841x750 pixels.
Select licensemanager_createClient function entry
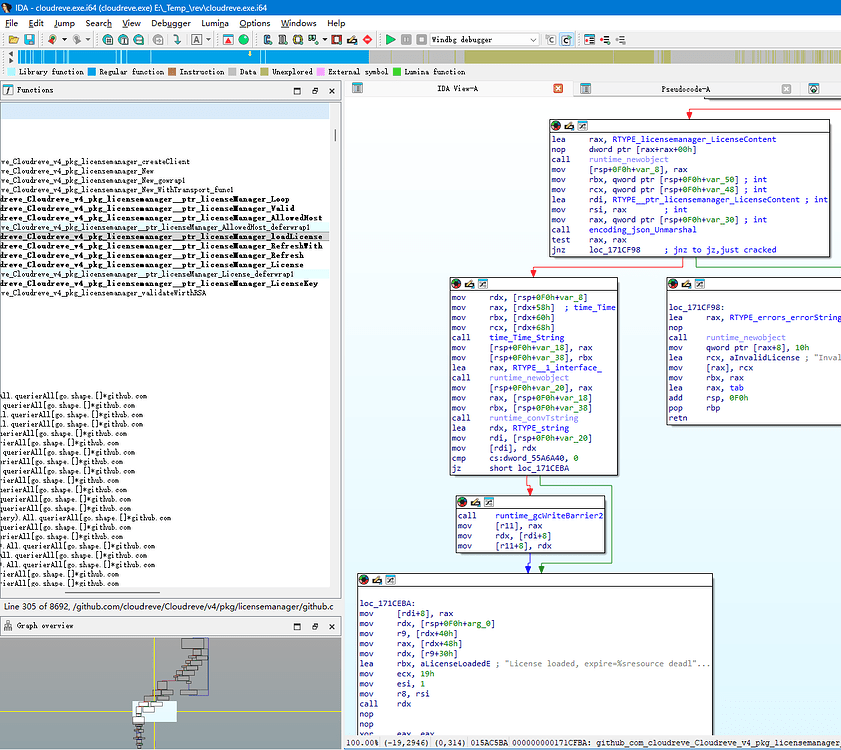[164, 161]
